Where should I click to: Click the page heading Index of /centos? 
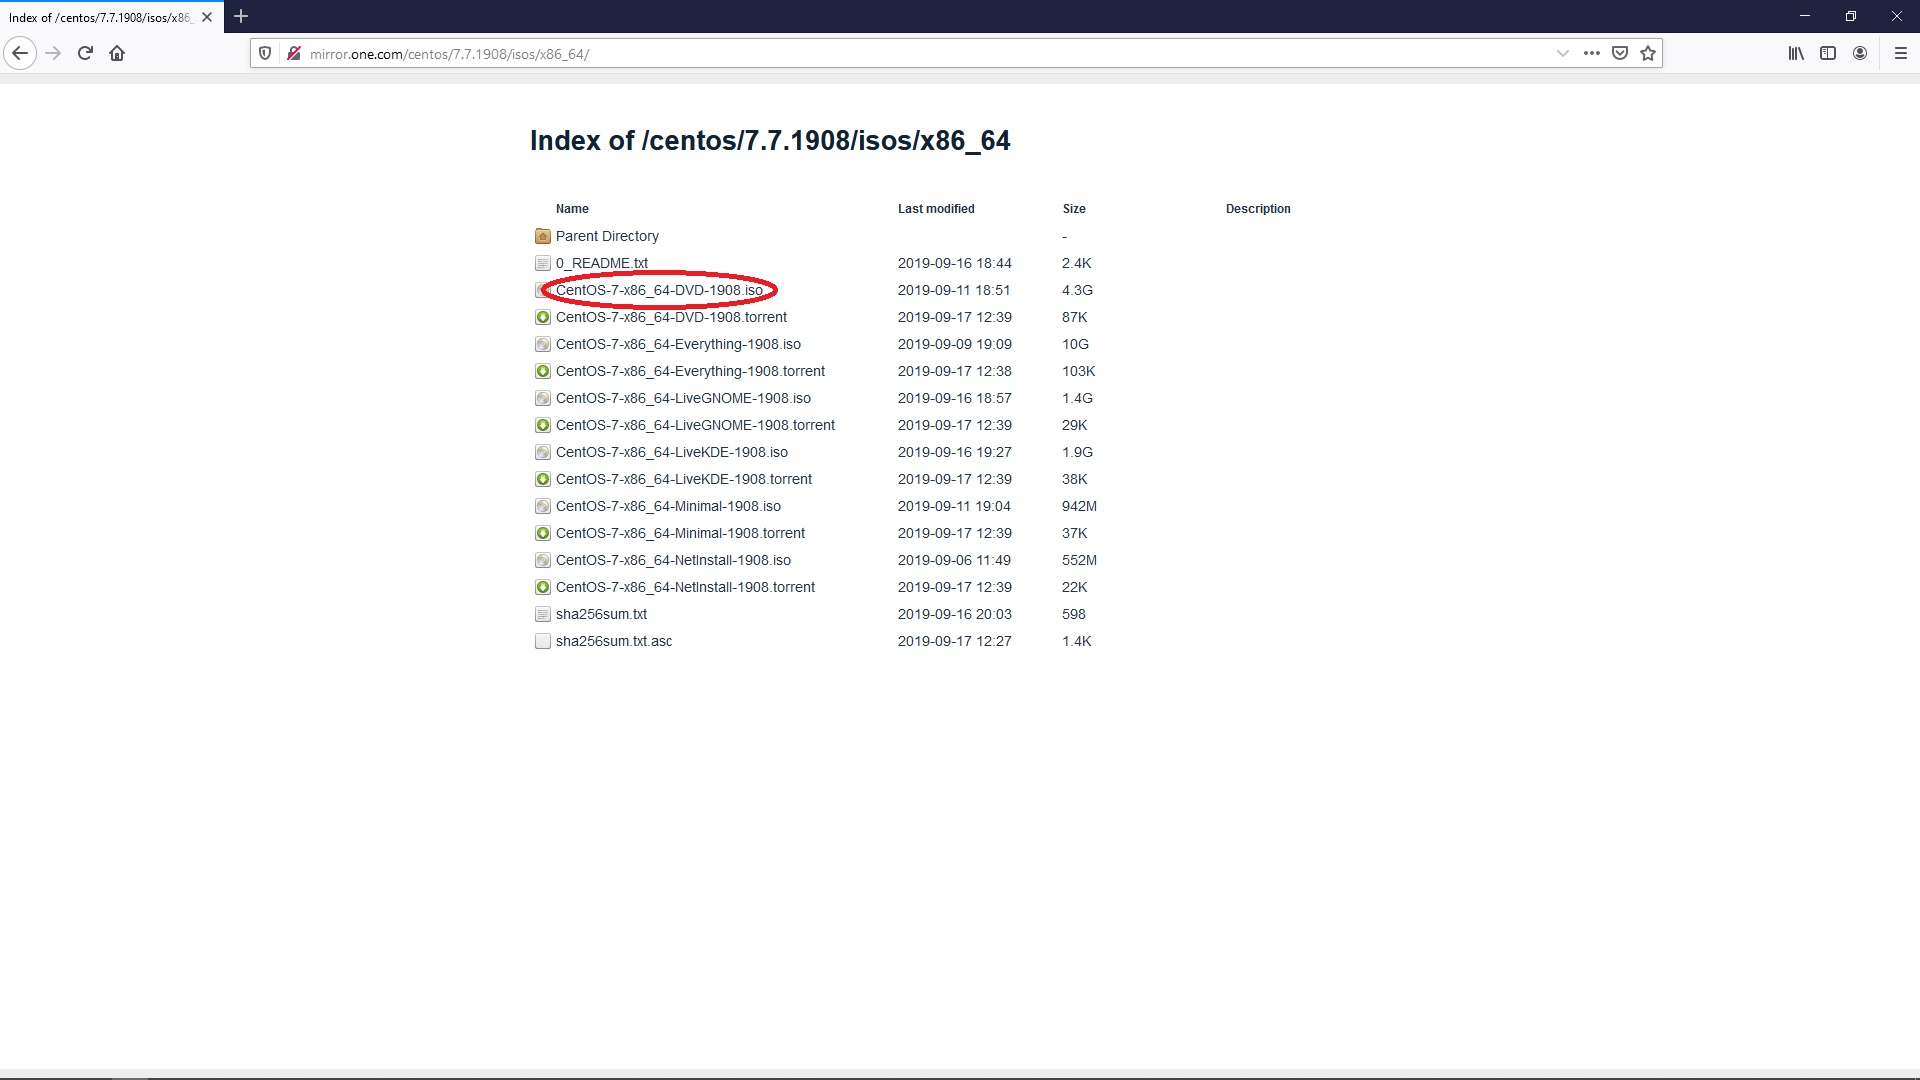770,141
